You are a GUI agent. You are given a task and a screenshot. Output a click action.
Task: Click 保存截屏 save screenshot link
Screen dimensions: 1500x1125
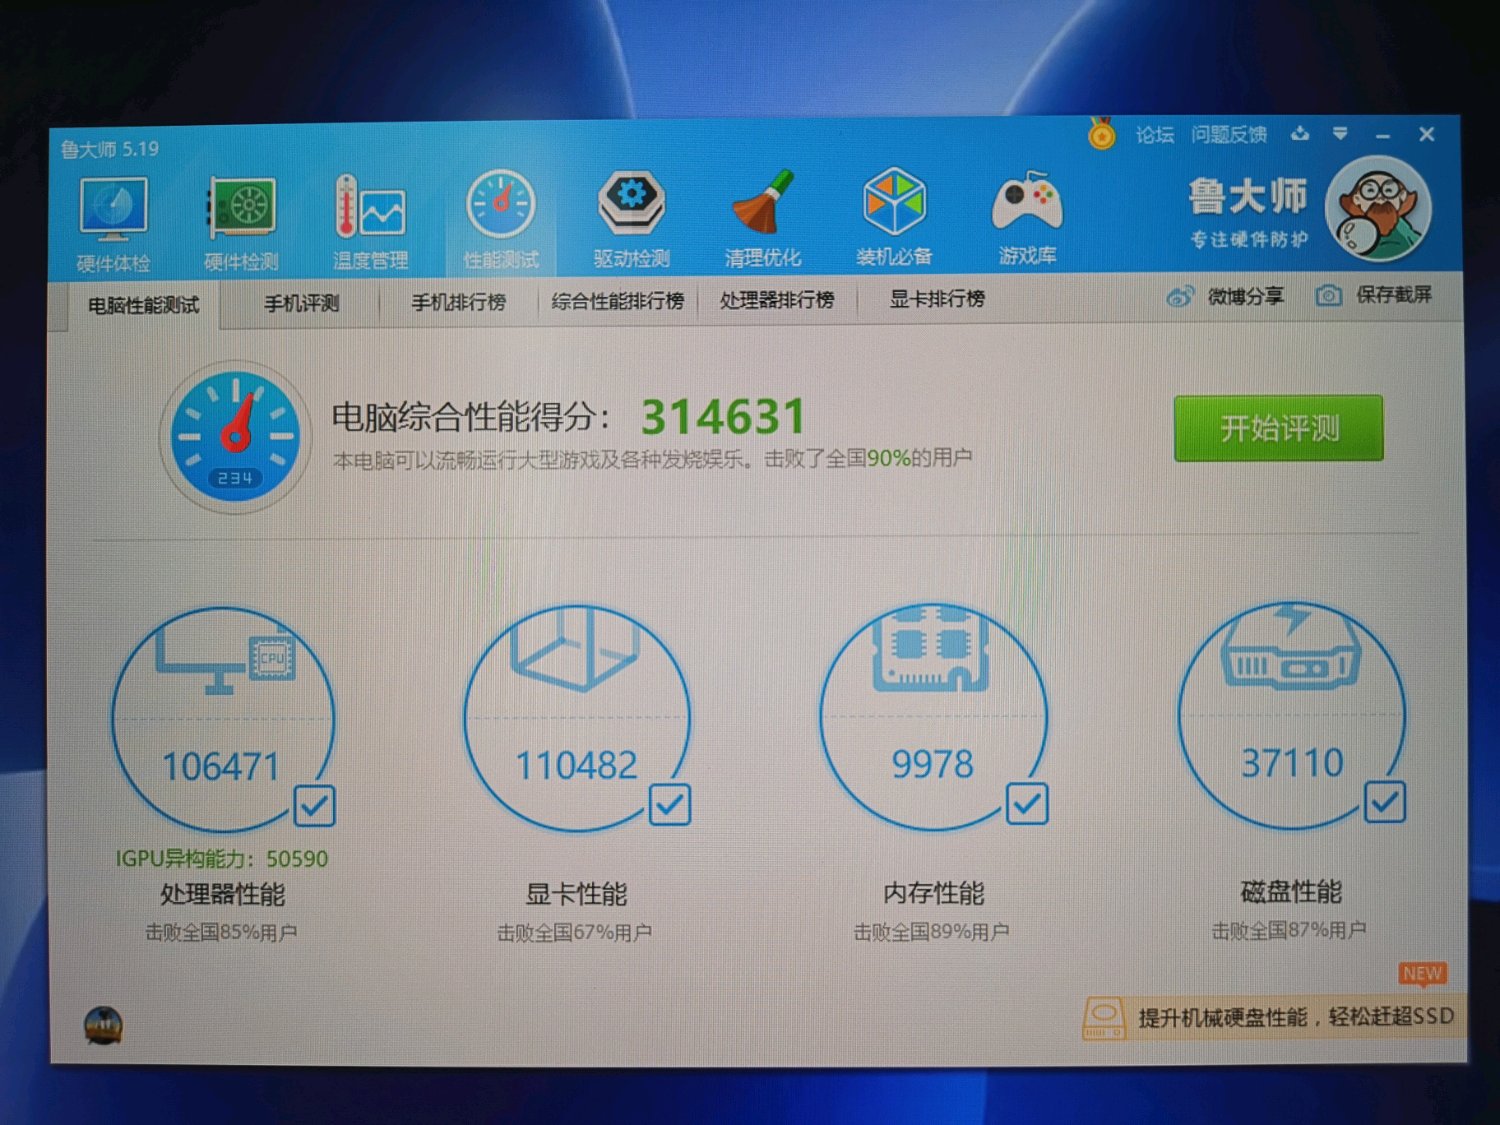(1374, 295)
